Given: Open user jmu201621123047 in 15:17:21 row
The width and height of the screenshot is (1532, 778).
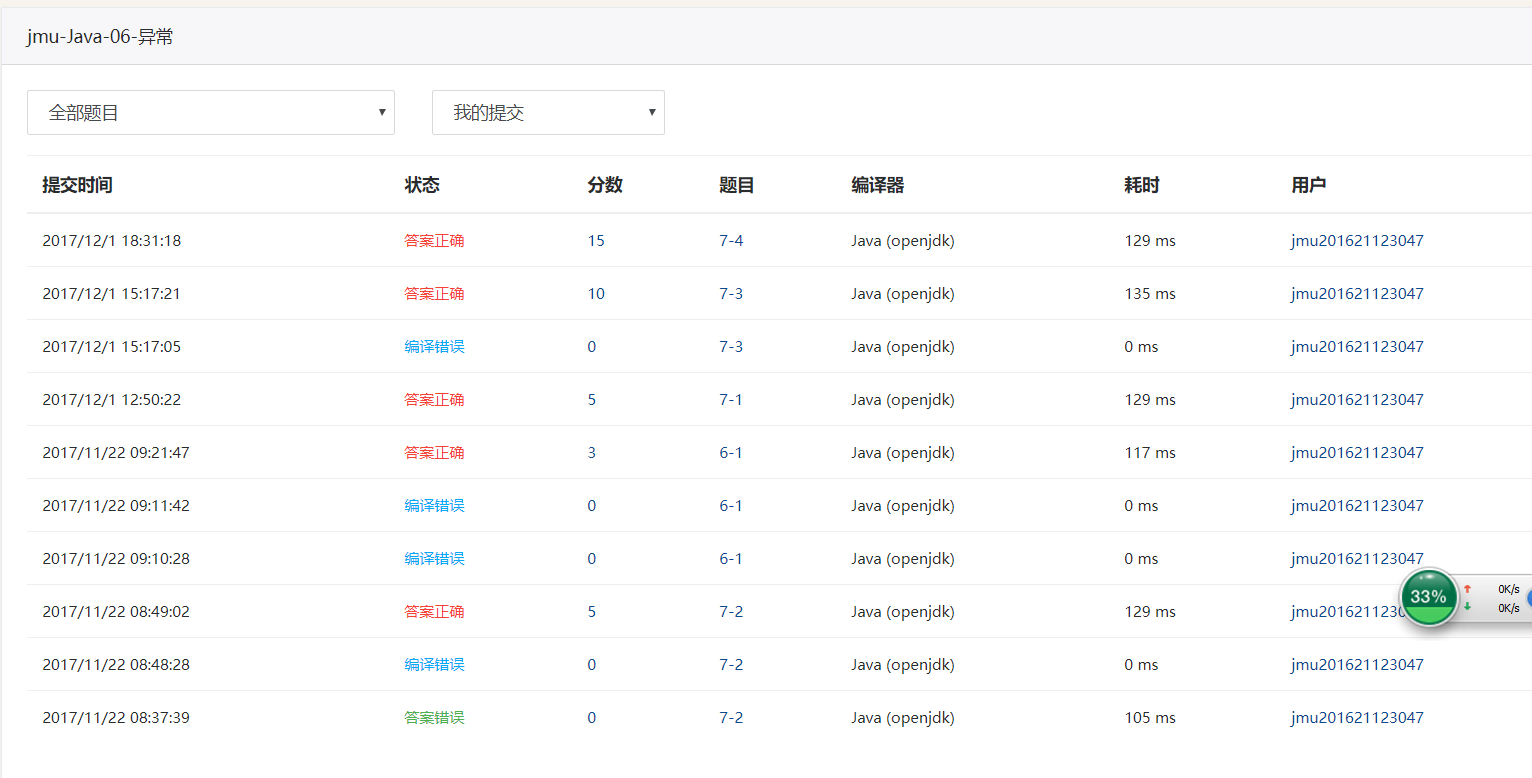Looking at the screenshot, I should tap(1357, 294).
